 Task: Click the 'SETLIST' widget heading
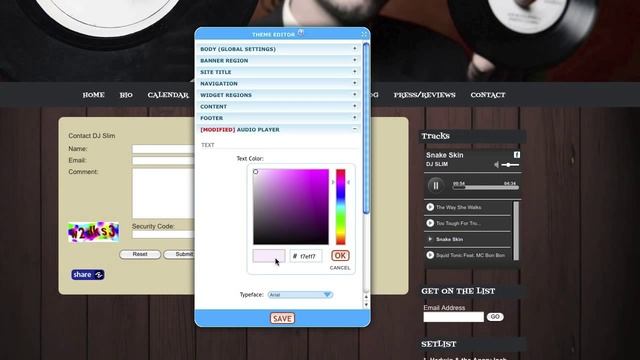click(439, 344)
